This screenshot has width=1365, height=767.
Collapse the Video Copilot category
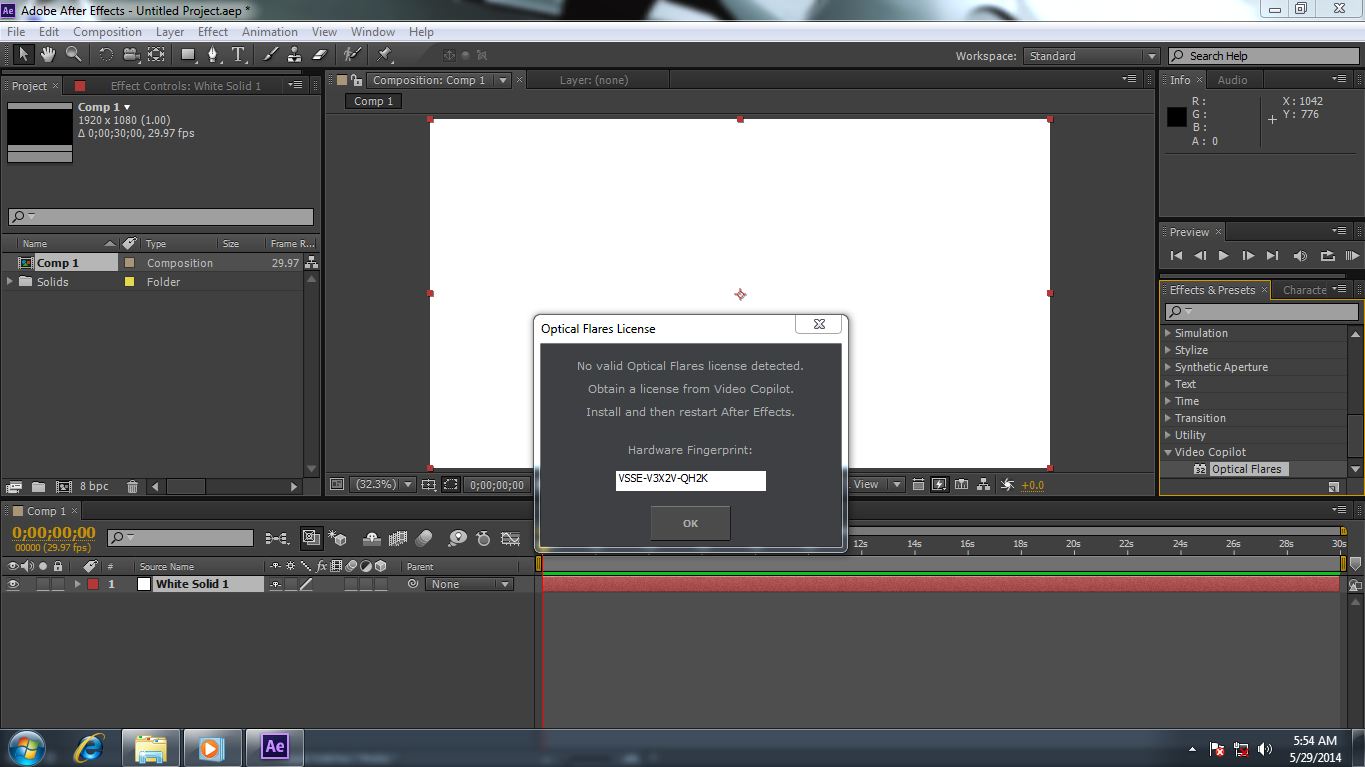click(1168, 452)
